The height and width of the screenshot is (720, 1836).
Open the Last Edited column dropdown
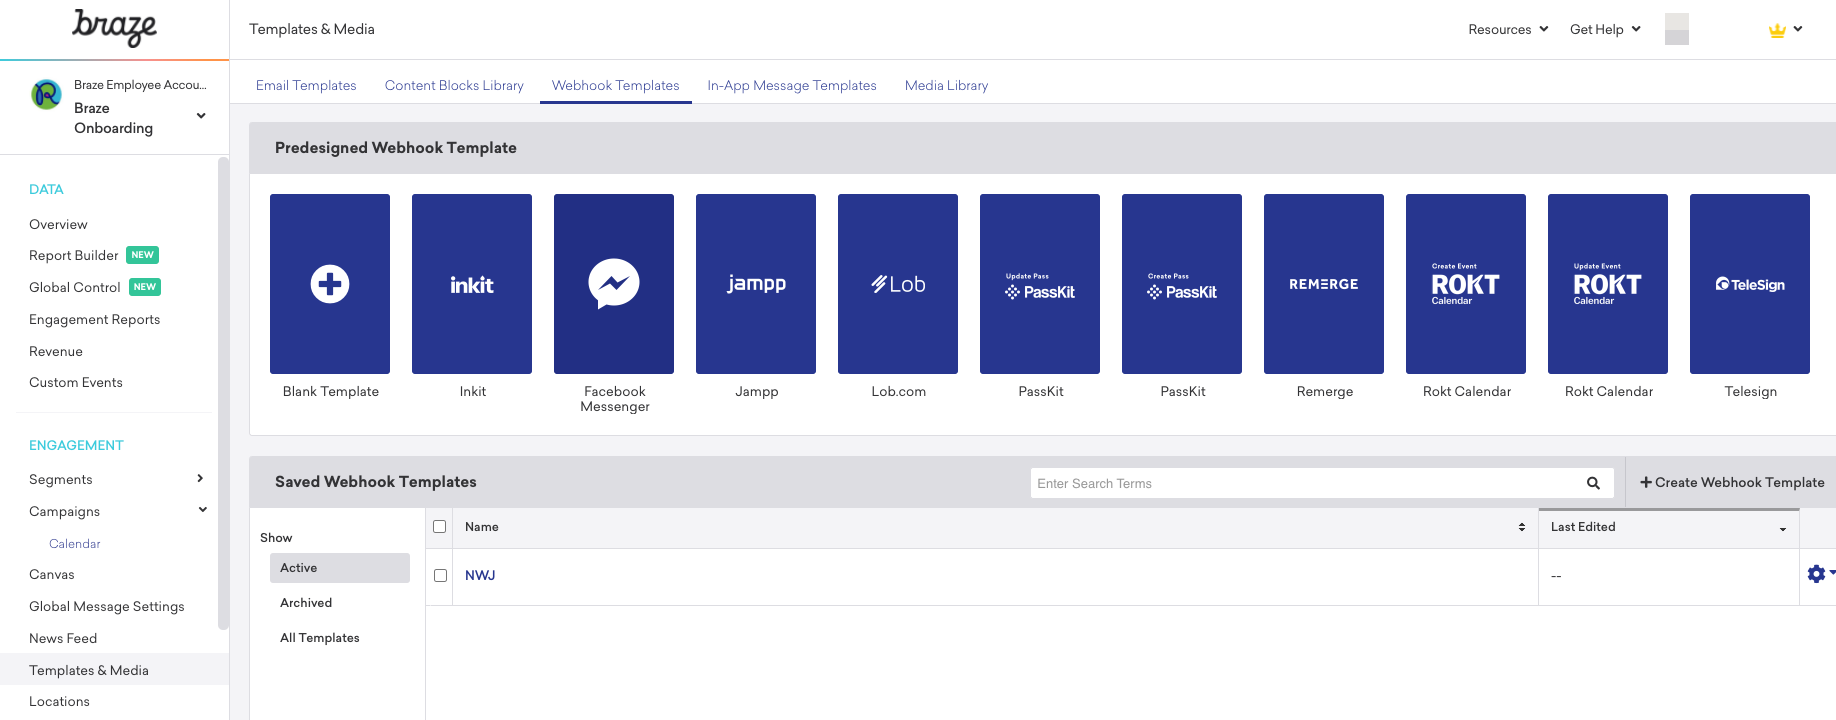click(x=1783, y=528)
